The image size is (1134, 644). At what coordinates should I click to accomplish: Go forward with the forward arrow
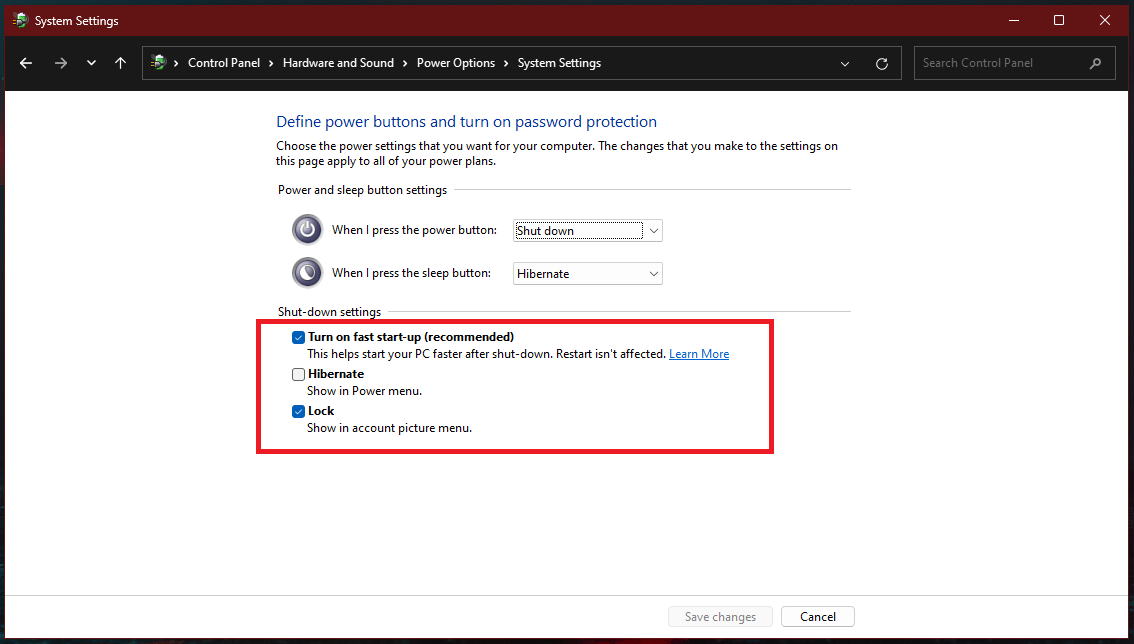point(61,63)
